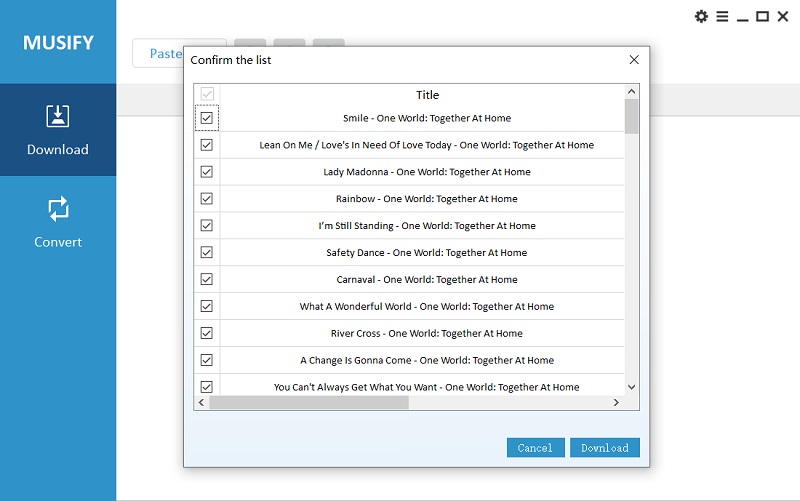Open the Convert section in sidebar
The image size is (800, 501).
point(58,222)
